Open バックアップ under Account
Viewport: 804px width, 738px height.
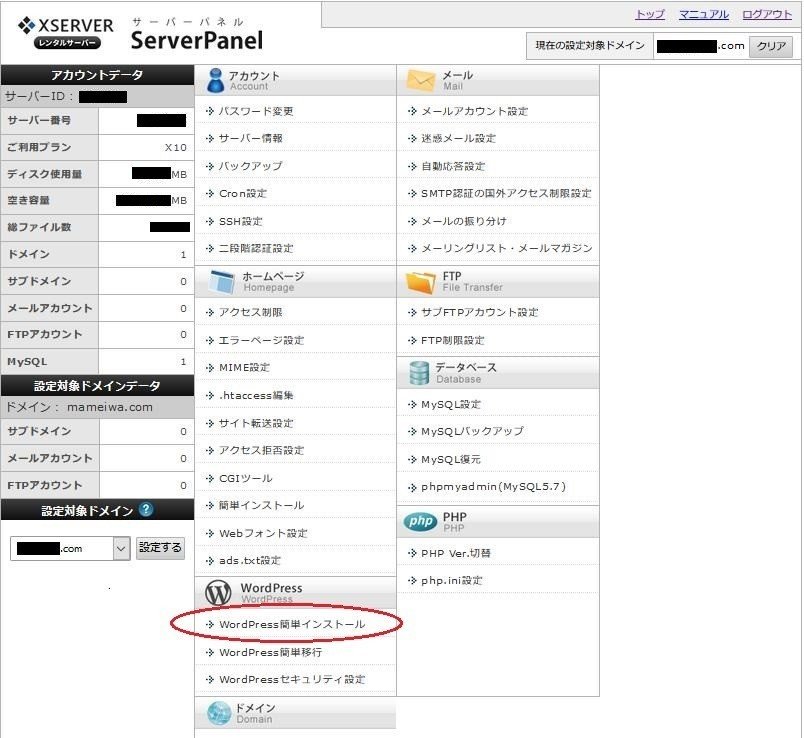[x=250, y=166]
